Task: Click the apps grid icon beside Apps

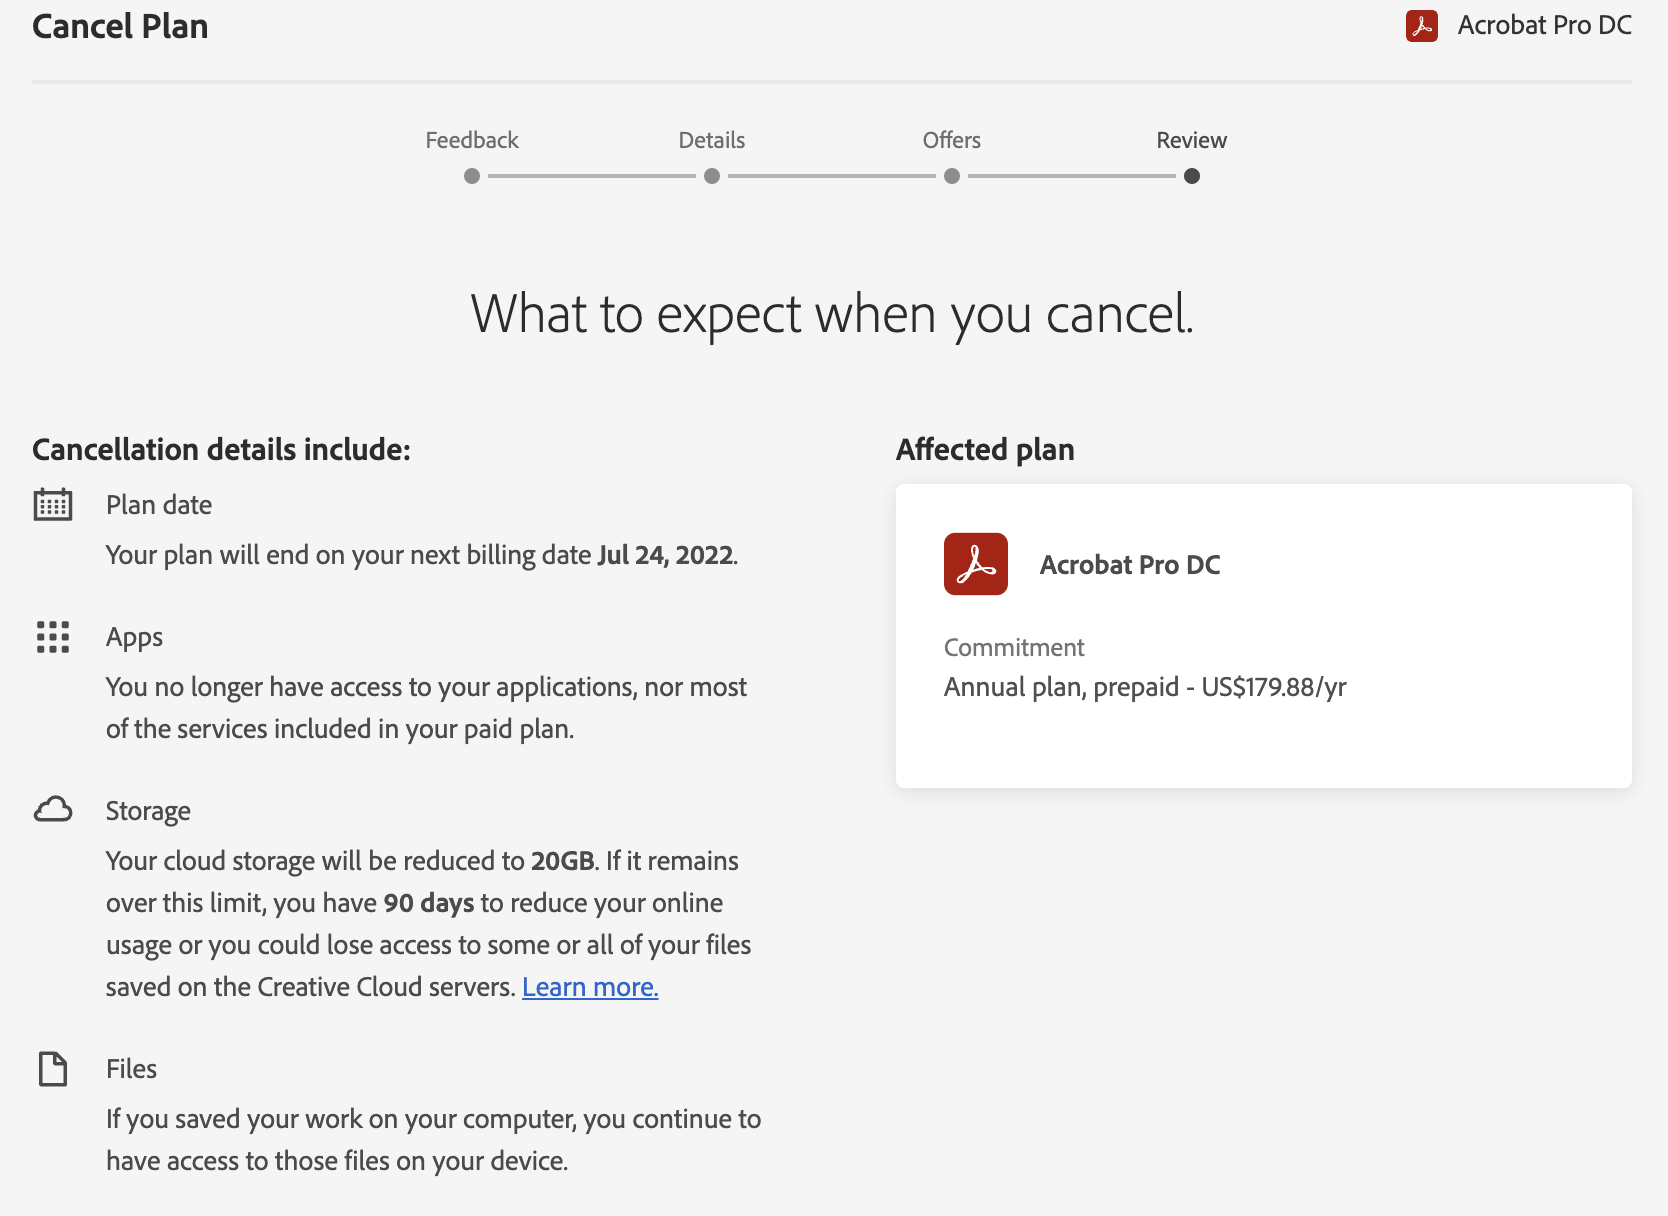Action: click(x=53, y=637)
